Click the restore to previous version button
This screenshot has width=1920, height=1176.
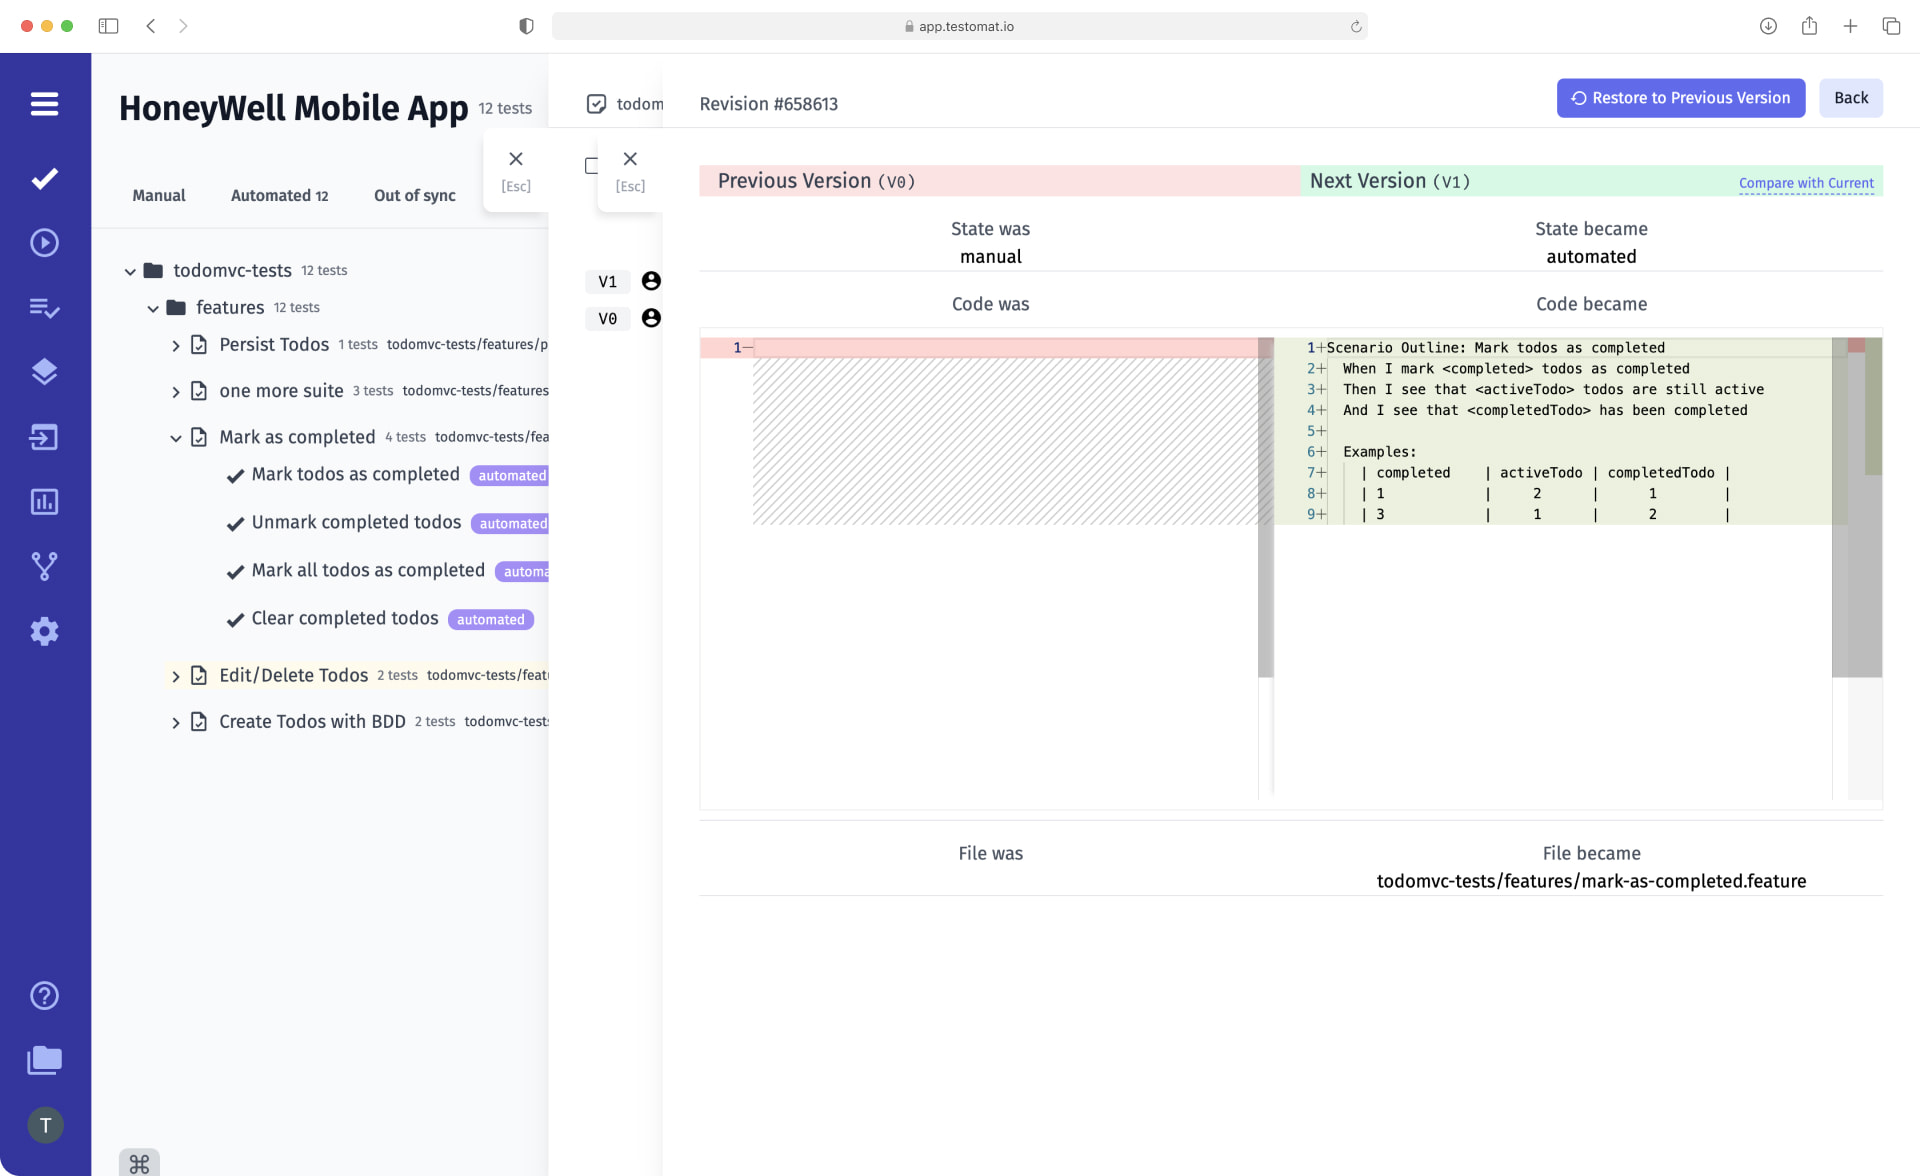coord(1680,97)
